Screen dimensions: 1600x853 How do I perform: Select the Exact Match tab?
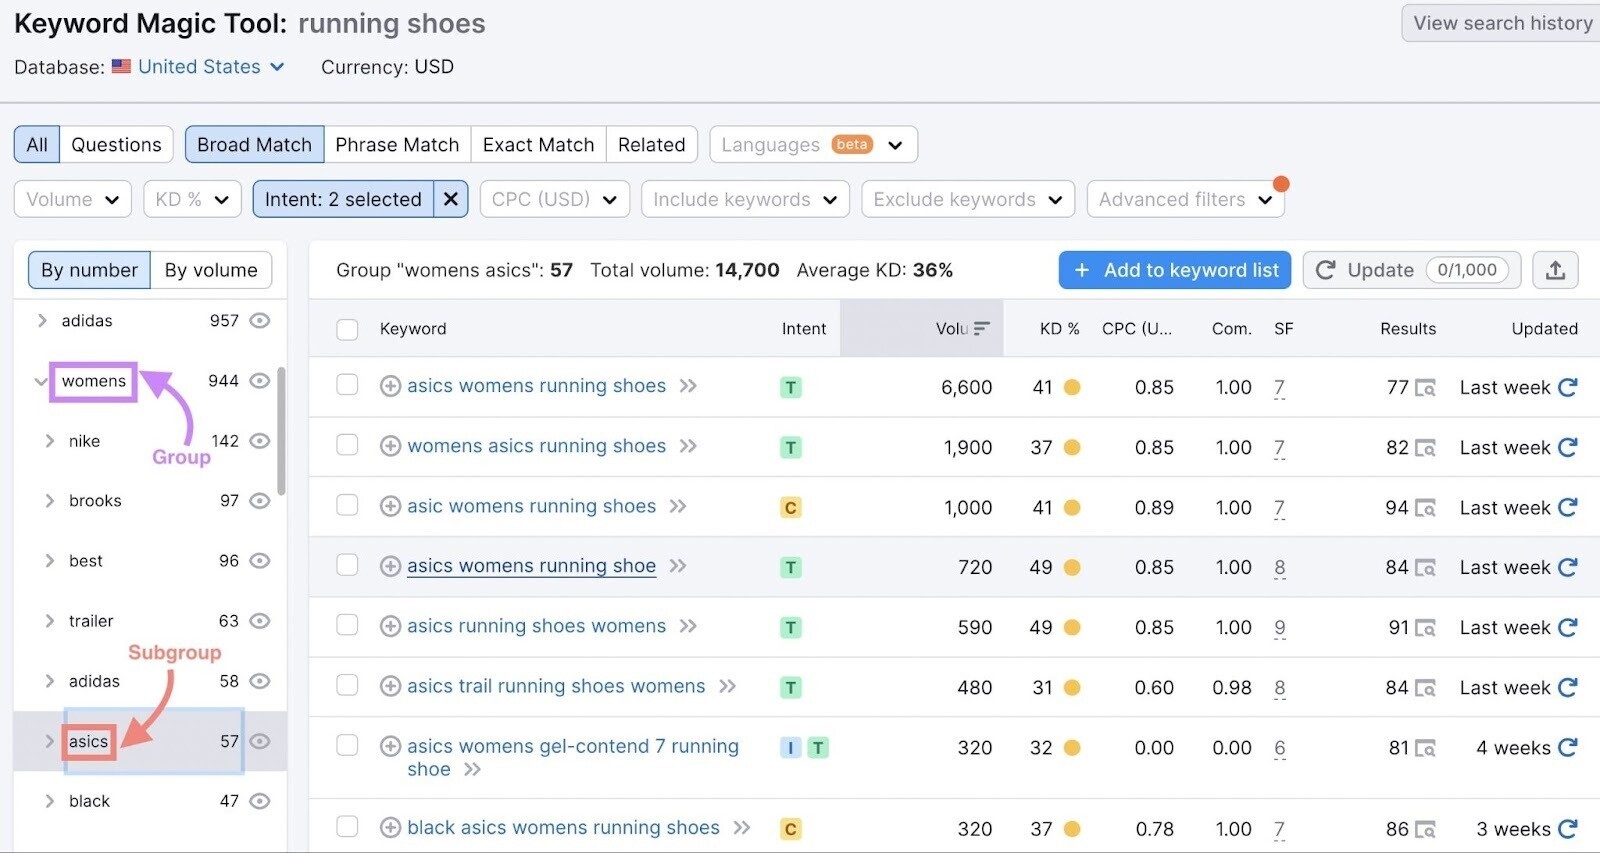tap(538, 144)
